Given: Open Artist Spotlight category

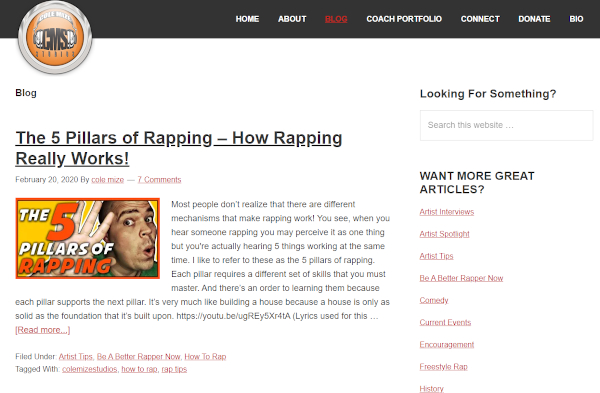Looking at the screenshot, I should pyautogui.click(x=444, y=234).
